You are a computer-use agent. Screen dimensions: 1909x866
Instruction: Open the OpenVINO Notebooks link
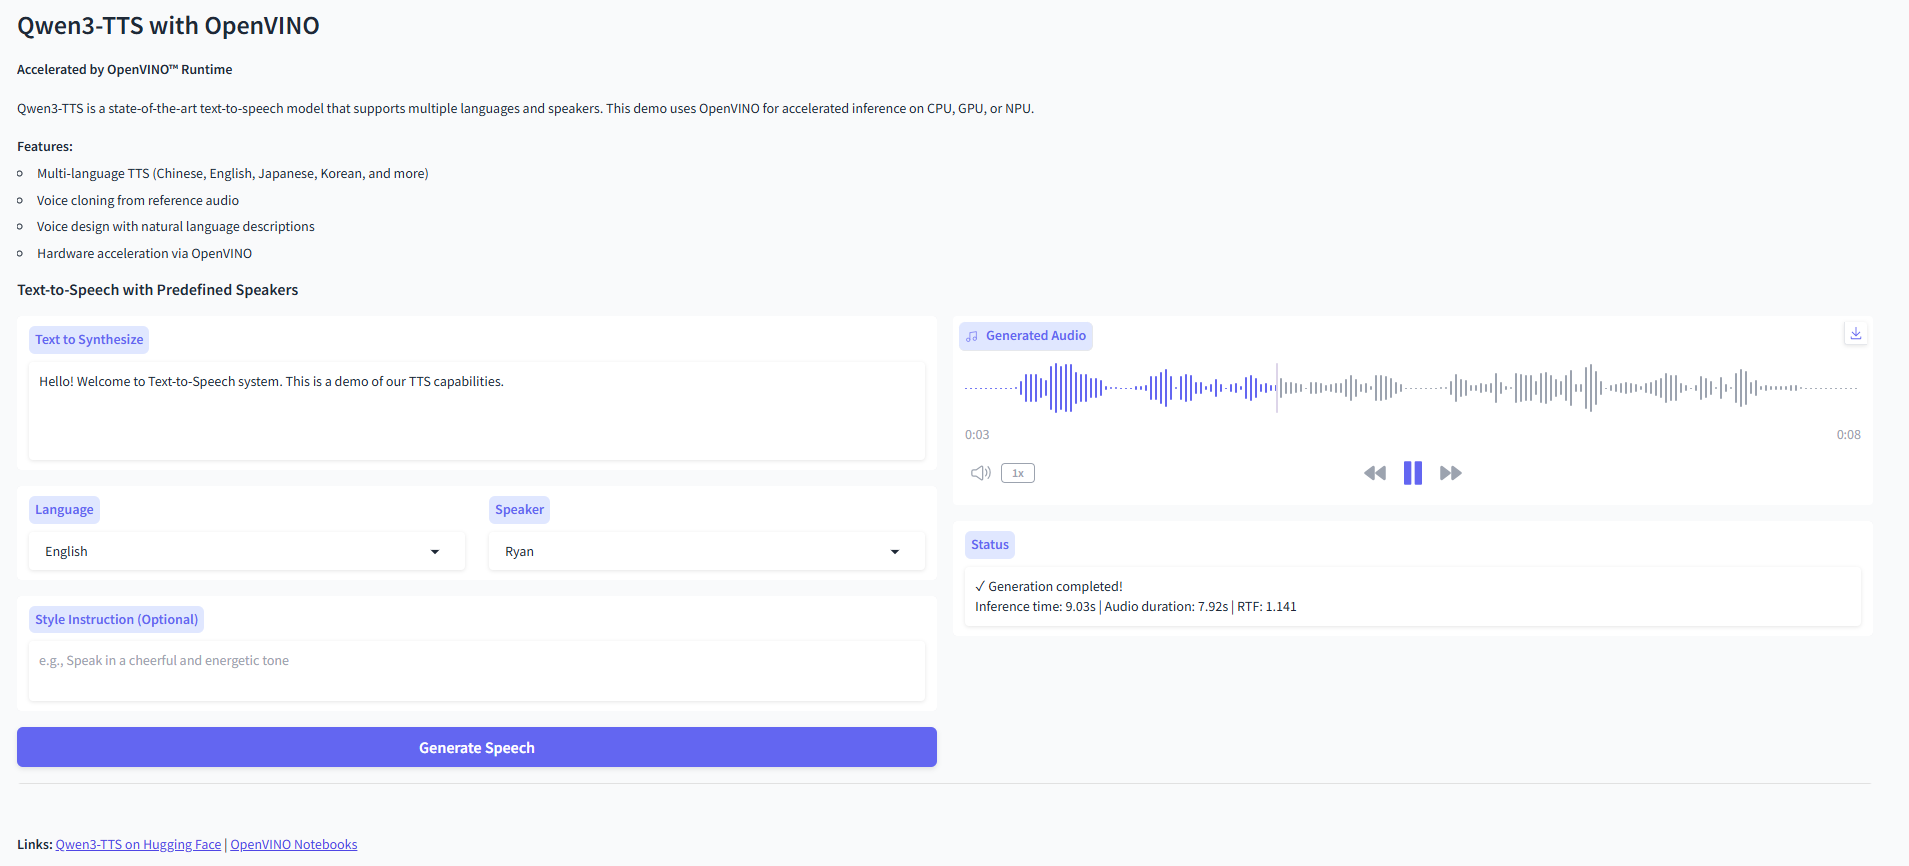tap(294, 845)
